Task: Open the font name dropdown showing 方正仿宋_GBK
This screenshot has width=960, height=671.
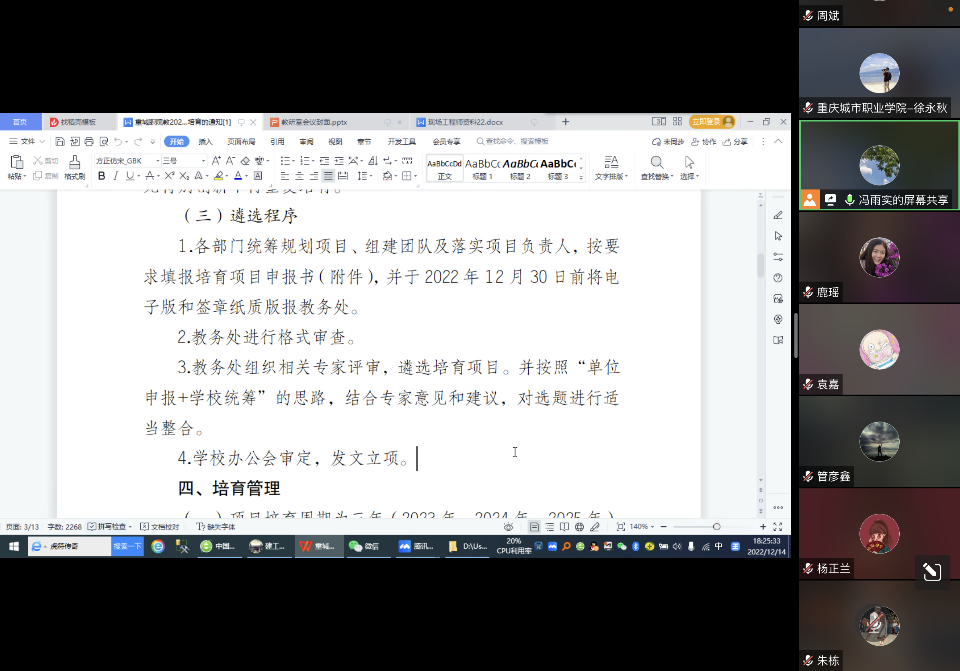Action: click(x=125, y=159)
